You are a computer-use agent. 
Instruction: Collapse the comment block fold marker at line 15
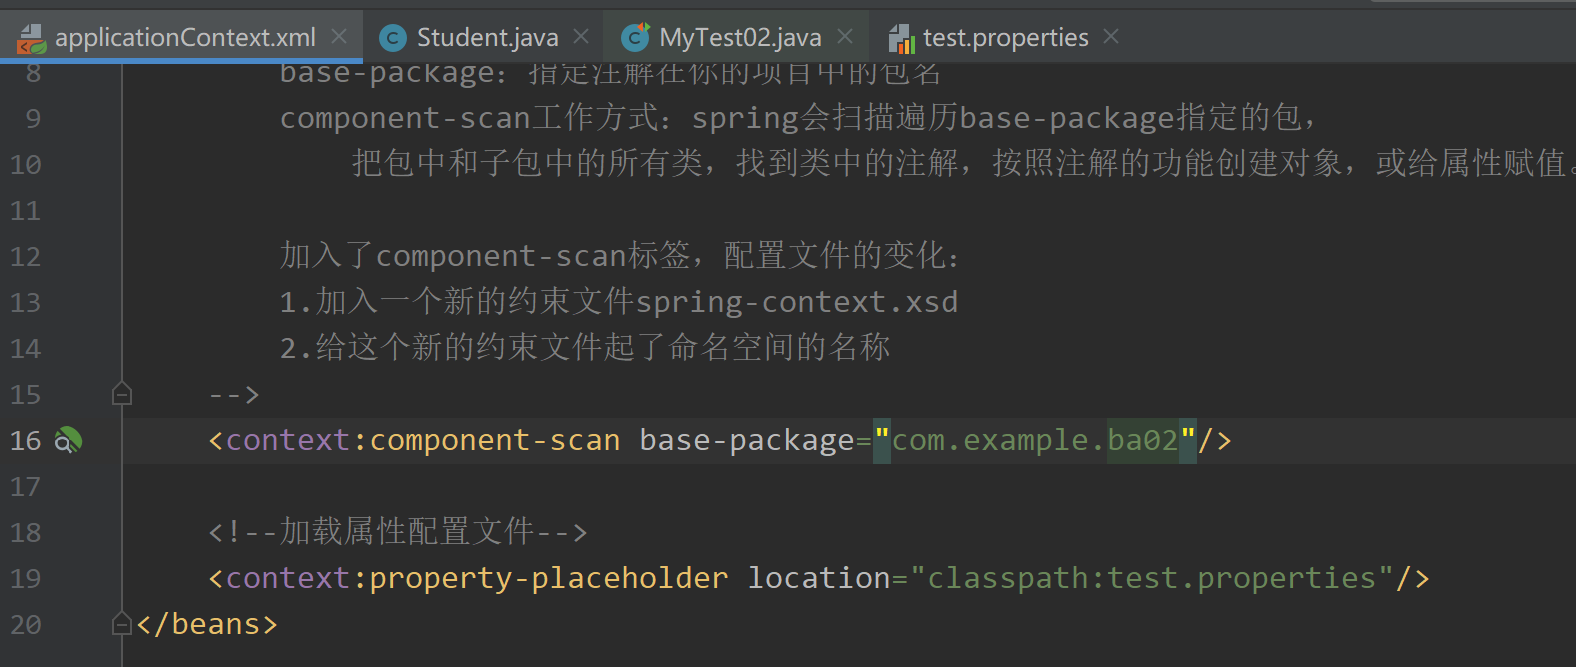122,394
